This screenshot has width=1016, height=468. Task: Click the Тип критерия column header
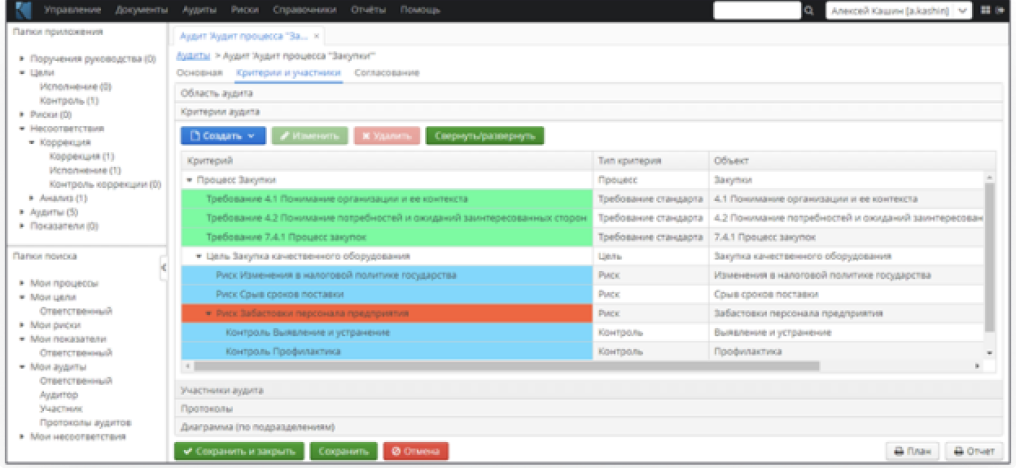pyautogui.click(x=651, y=161)
